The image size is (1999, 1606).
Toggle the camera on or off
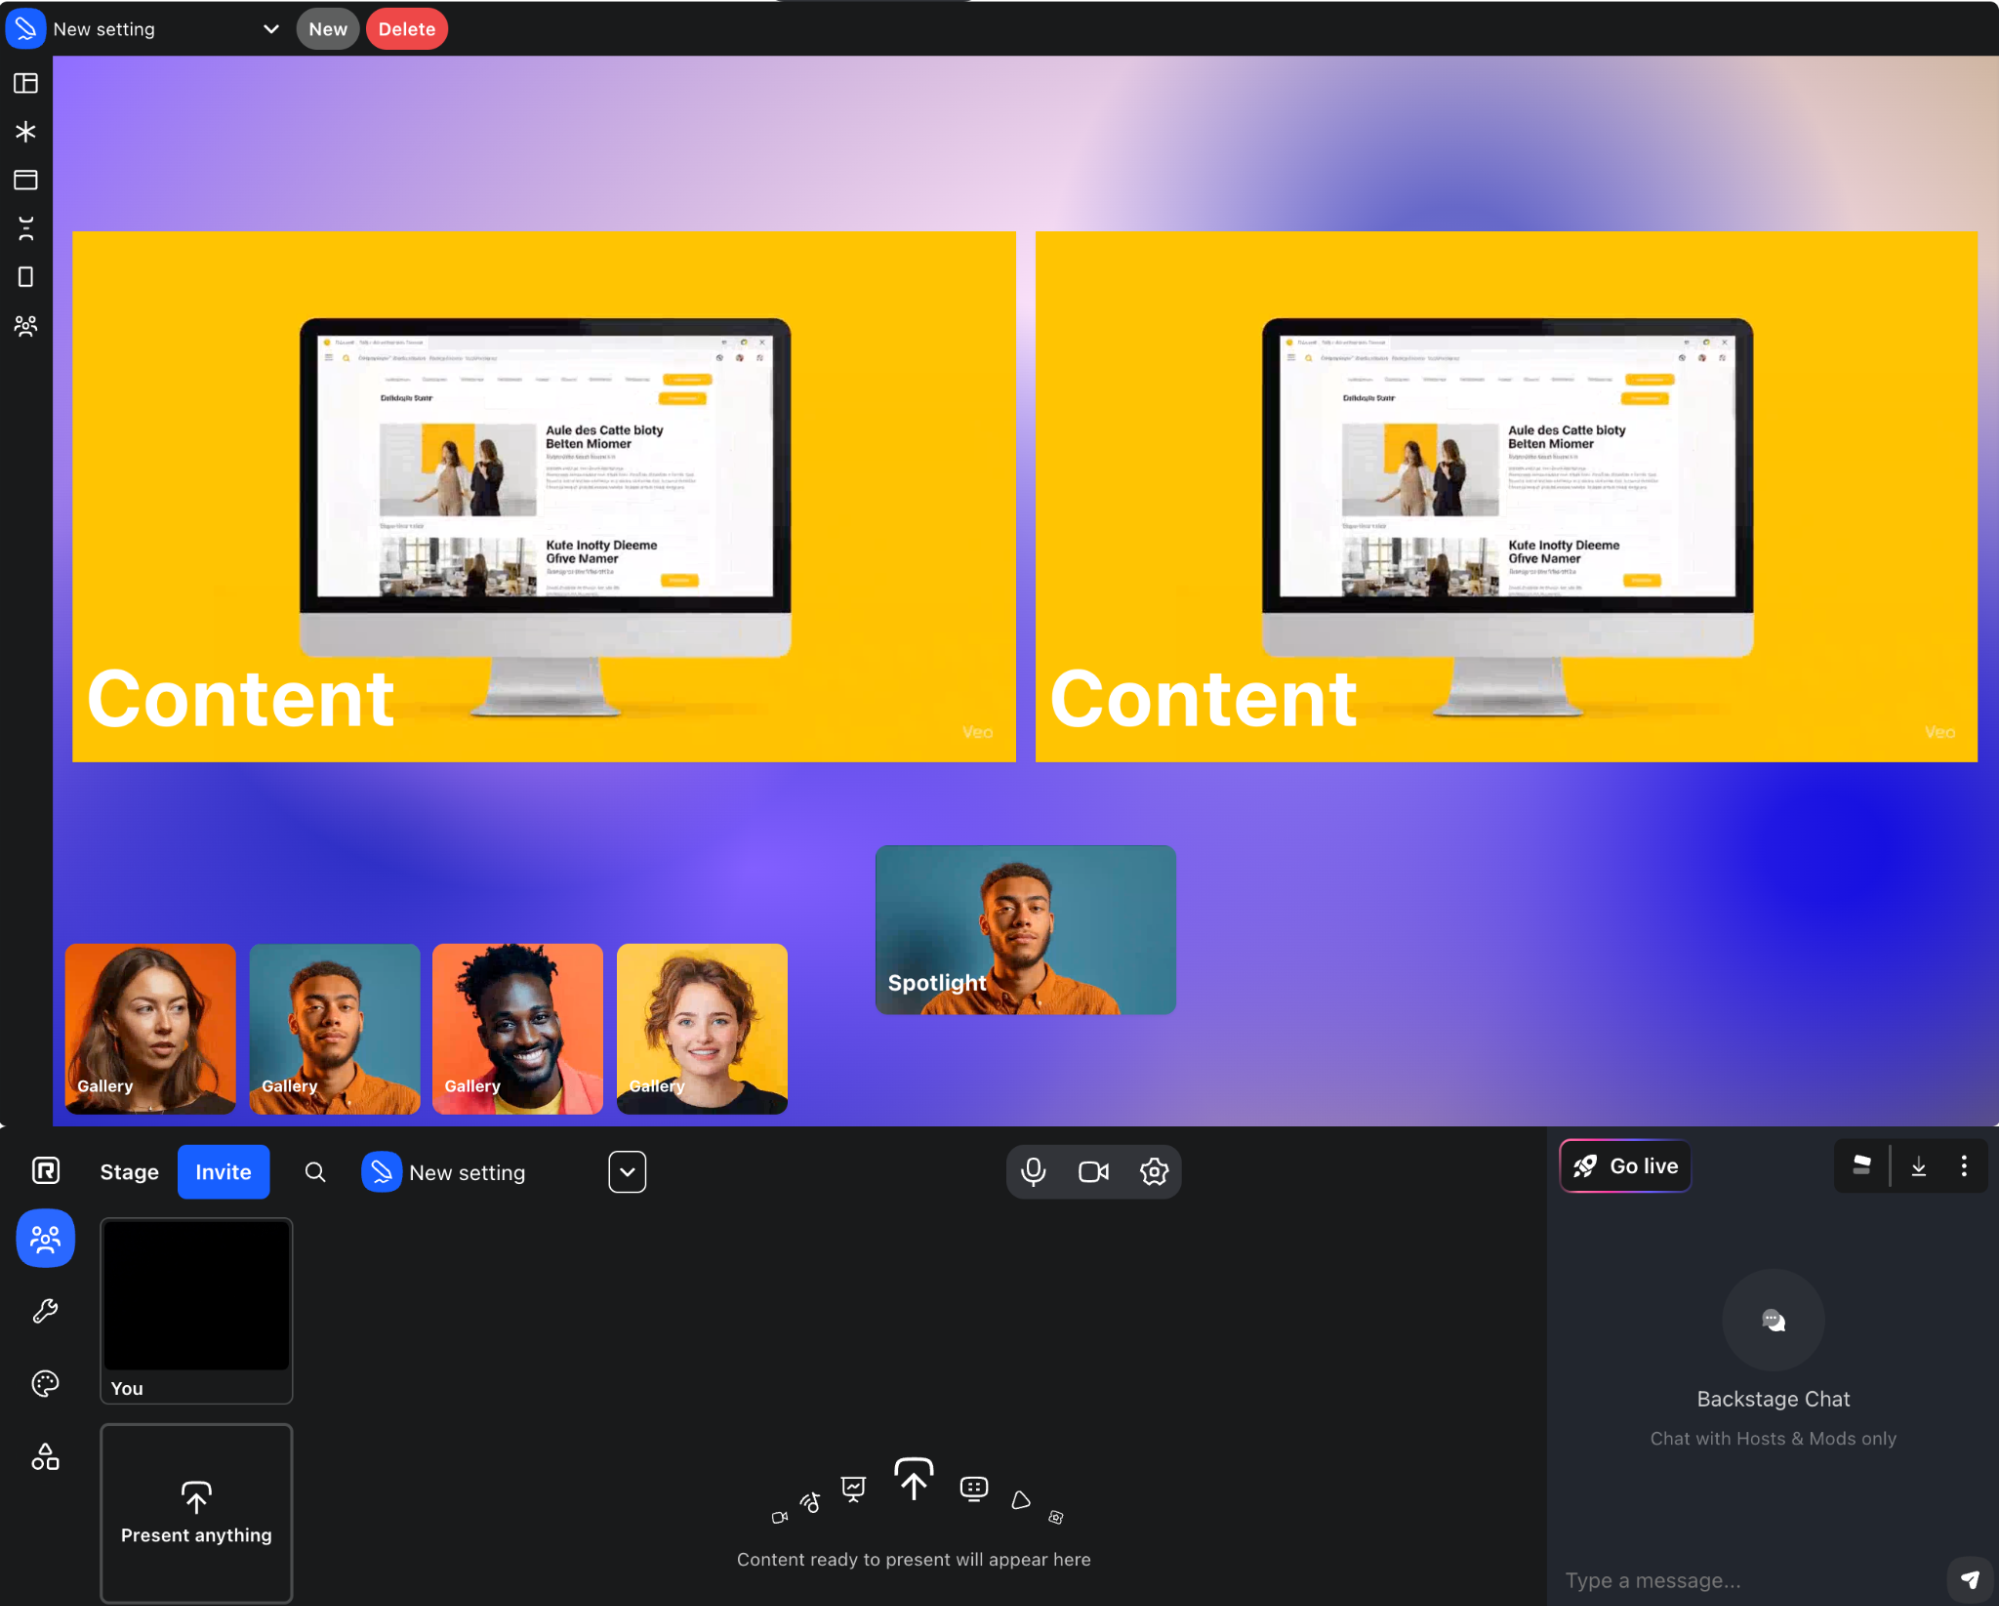click(x=1093, y=1172)
